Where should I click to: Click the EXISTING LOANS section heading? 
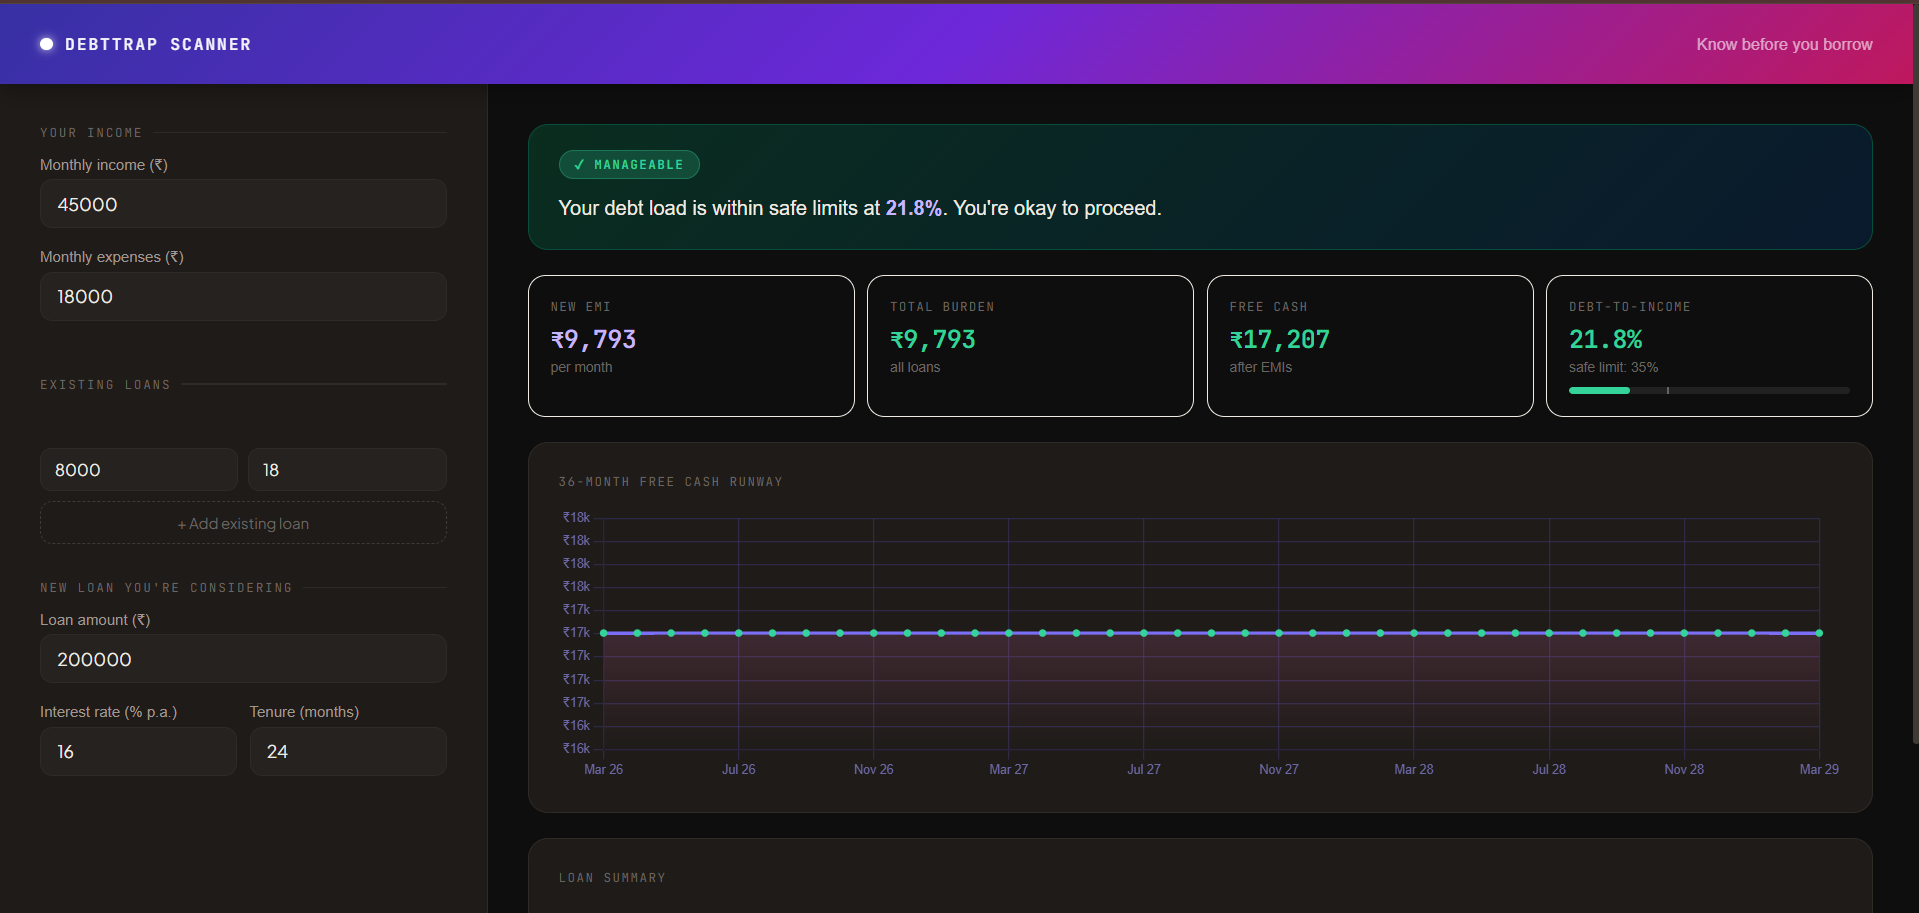(105, 385)
